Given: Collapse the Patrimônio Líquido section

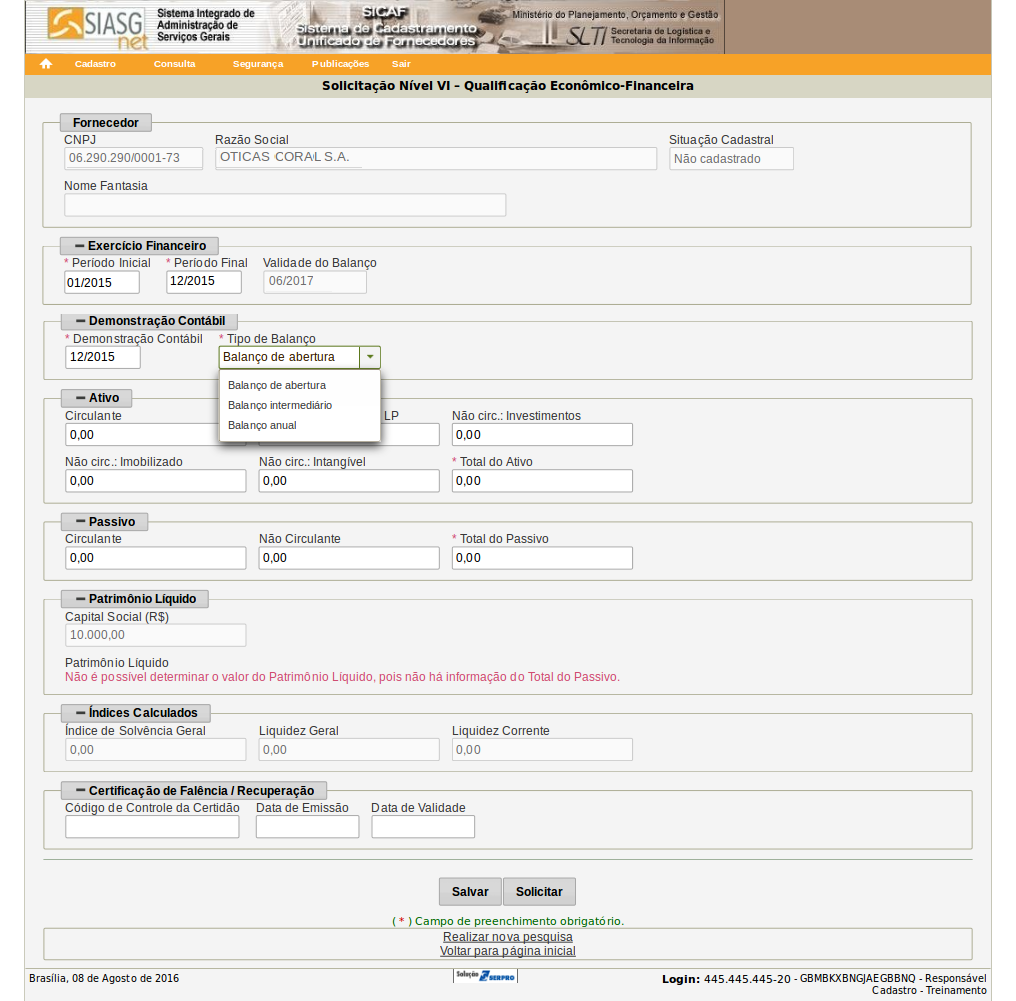Looking at the screenshot, I should point(135,599).
